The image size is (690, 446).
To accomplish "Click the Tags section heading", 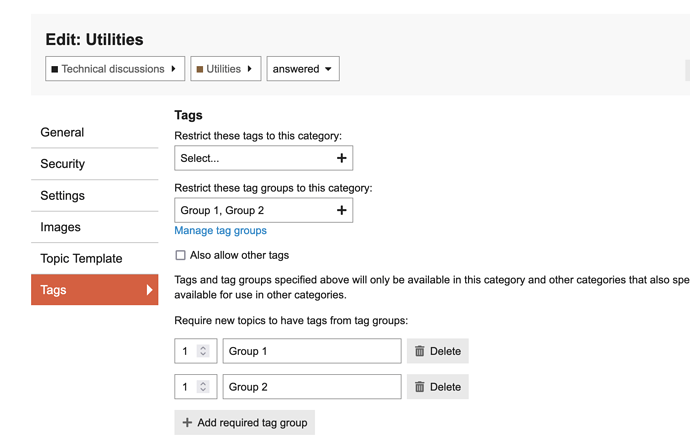I will 188,115.
